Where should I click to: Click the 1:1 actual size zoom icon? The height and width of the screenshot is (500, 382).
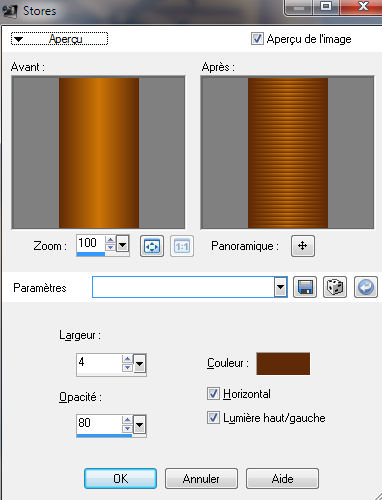[182, 246]
